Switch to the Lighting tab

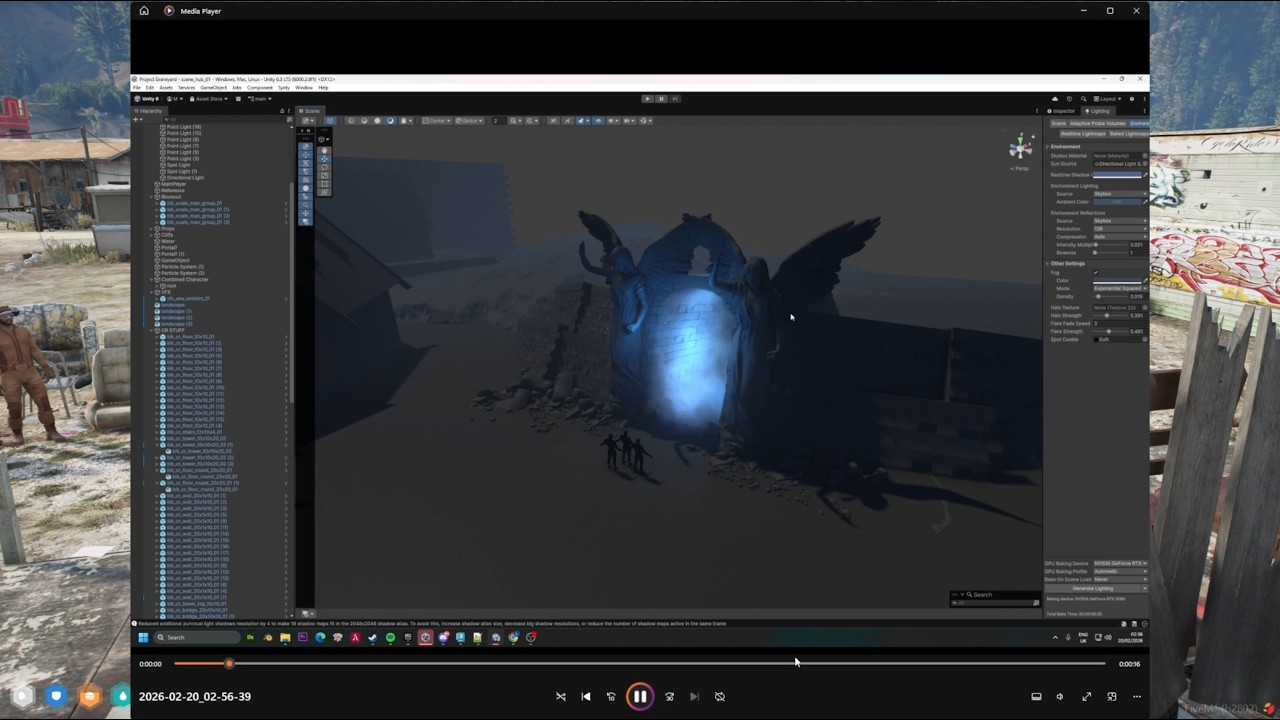[1097, 111]
